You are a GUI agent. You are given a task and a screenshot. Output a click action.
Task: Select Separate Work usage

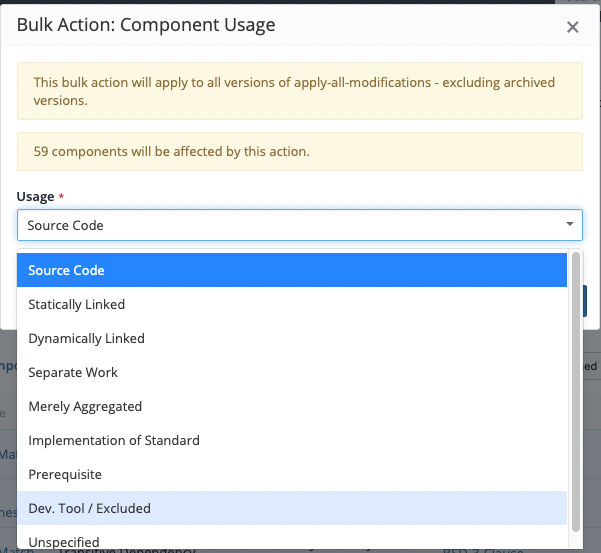coord(292,372)
